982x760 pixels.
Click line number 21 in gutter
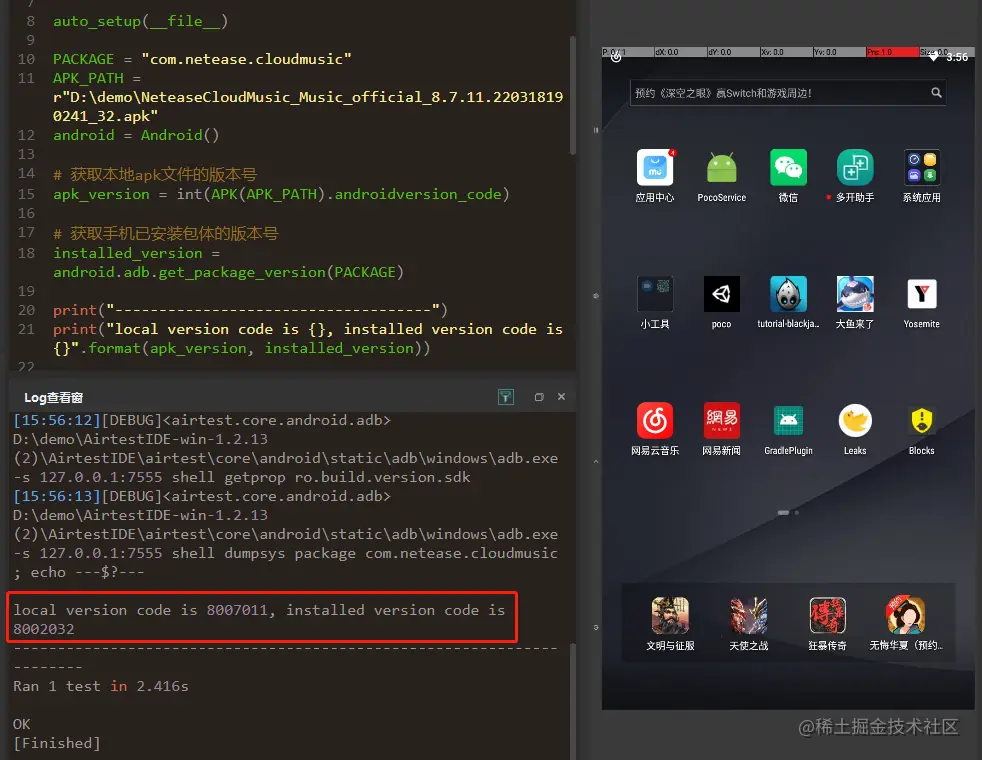click(x=26, y=329)
